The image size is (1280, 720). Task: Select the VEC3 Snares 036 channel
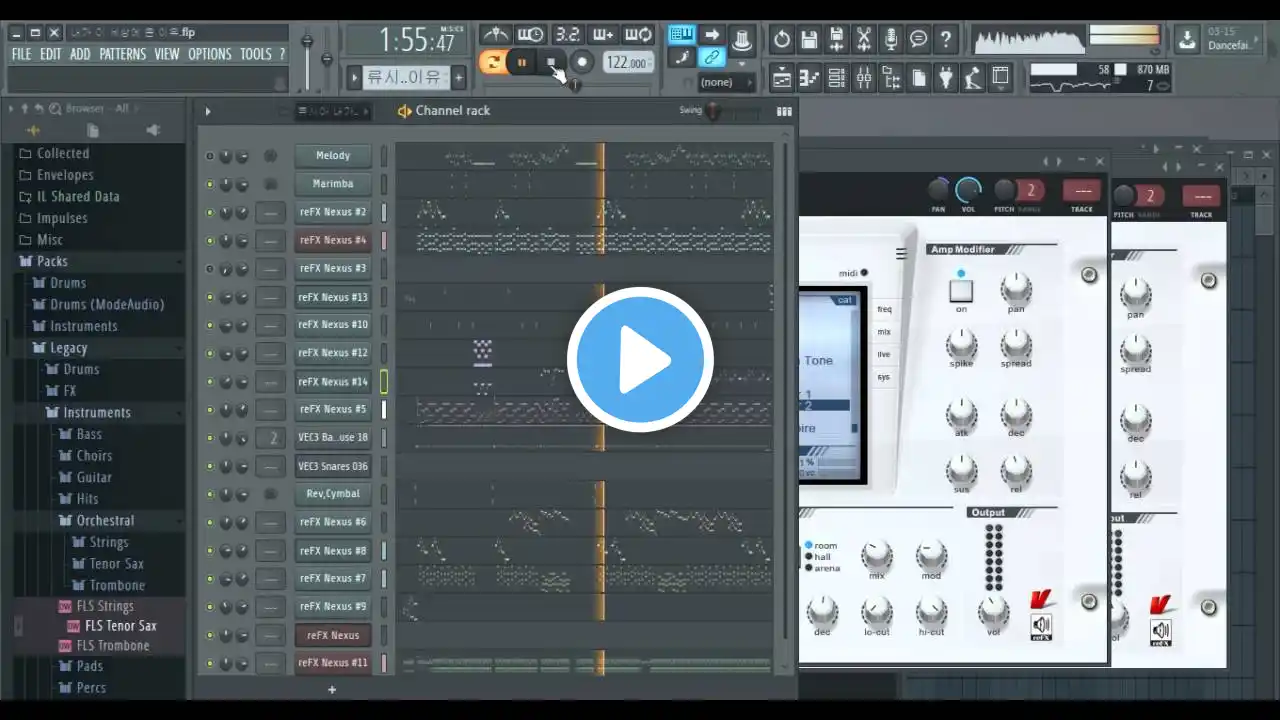(333, 466)
